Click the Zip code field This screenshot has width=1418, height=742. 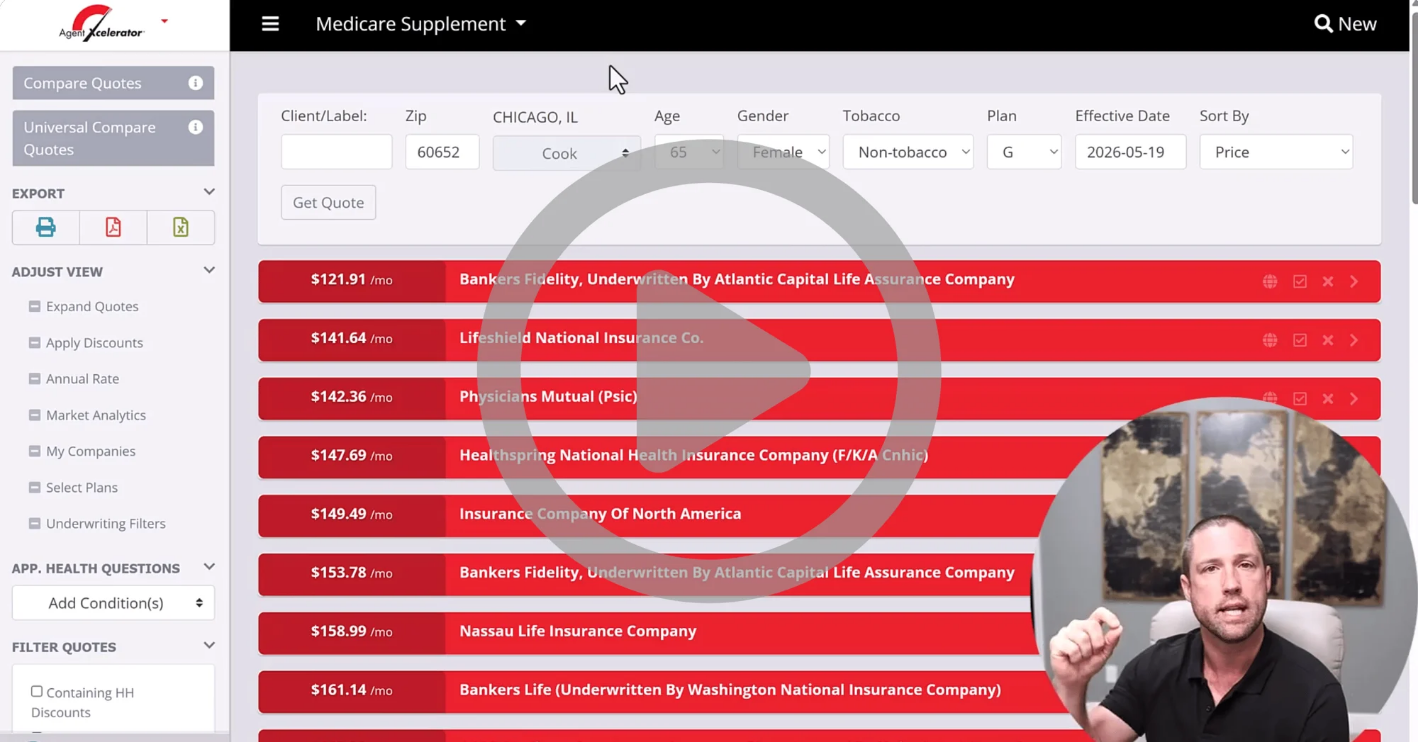(442, 152)
